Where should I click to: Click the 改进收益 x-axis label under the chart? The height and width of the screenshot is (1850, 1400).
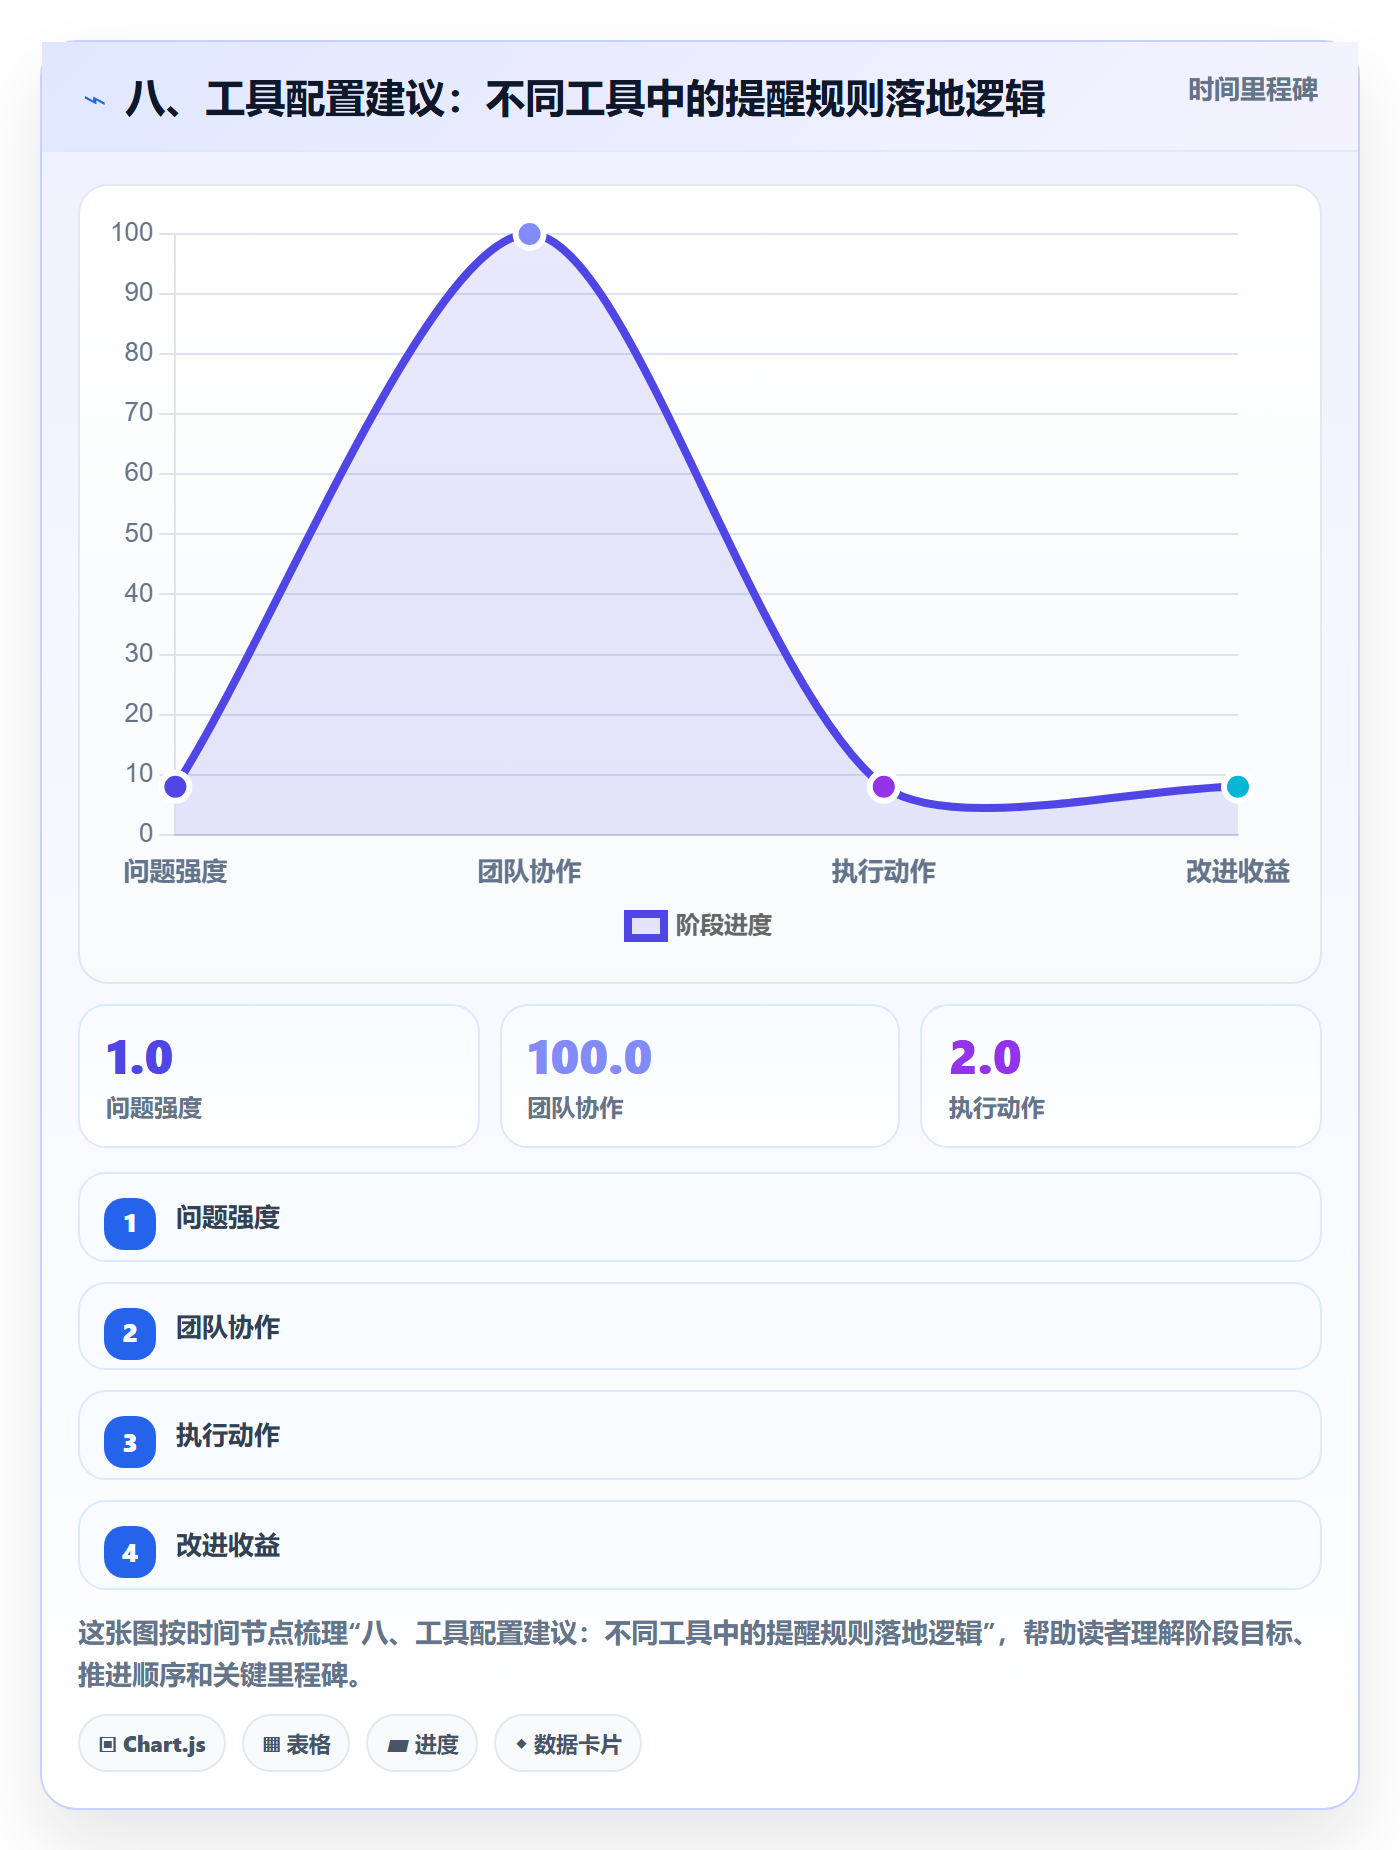[x=1237, y=872]
